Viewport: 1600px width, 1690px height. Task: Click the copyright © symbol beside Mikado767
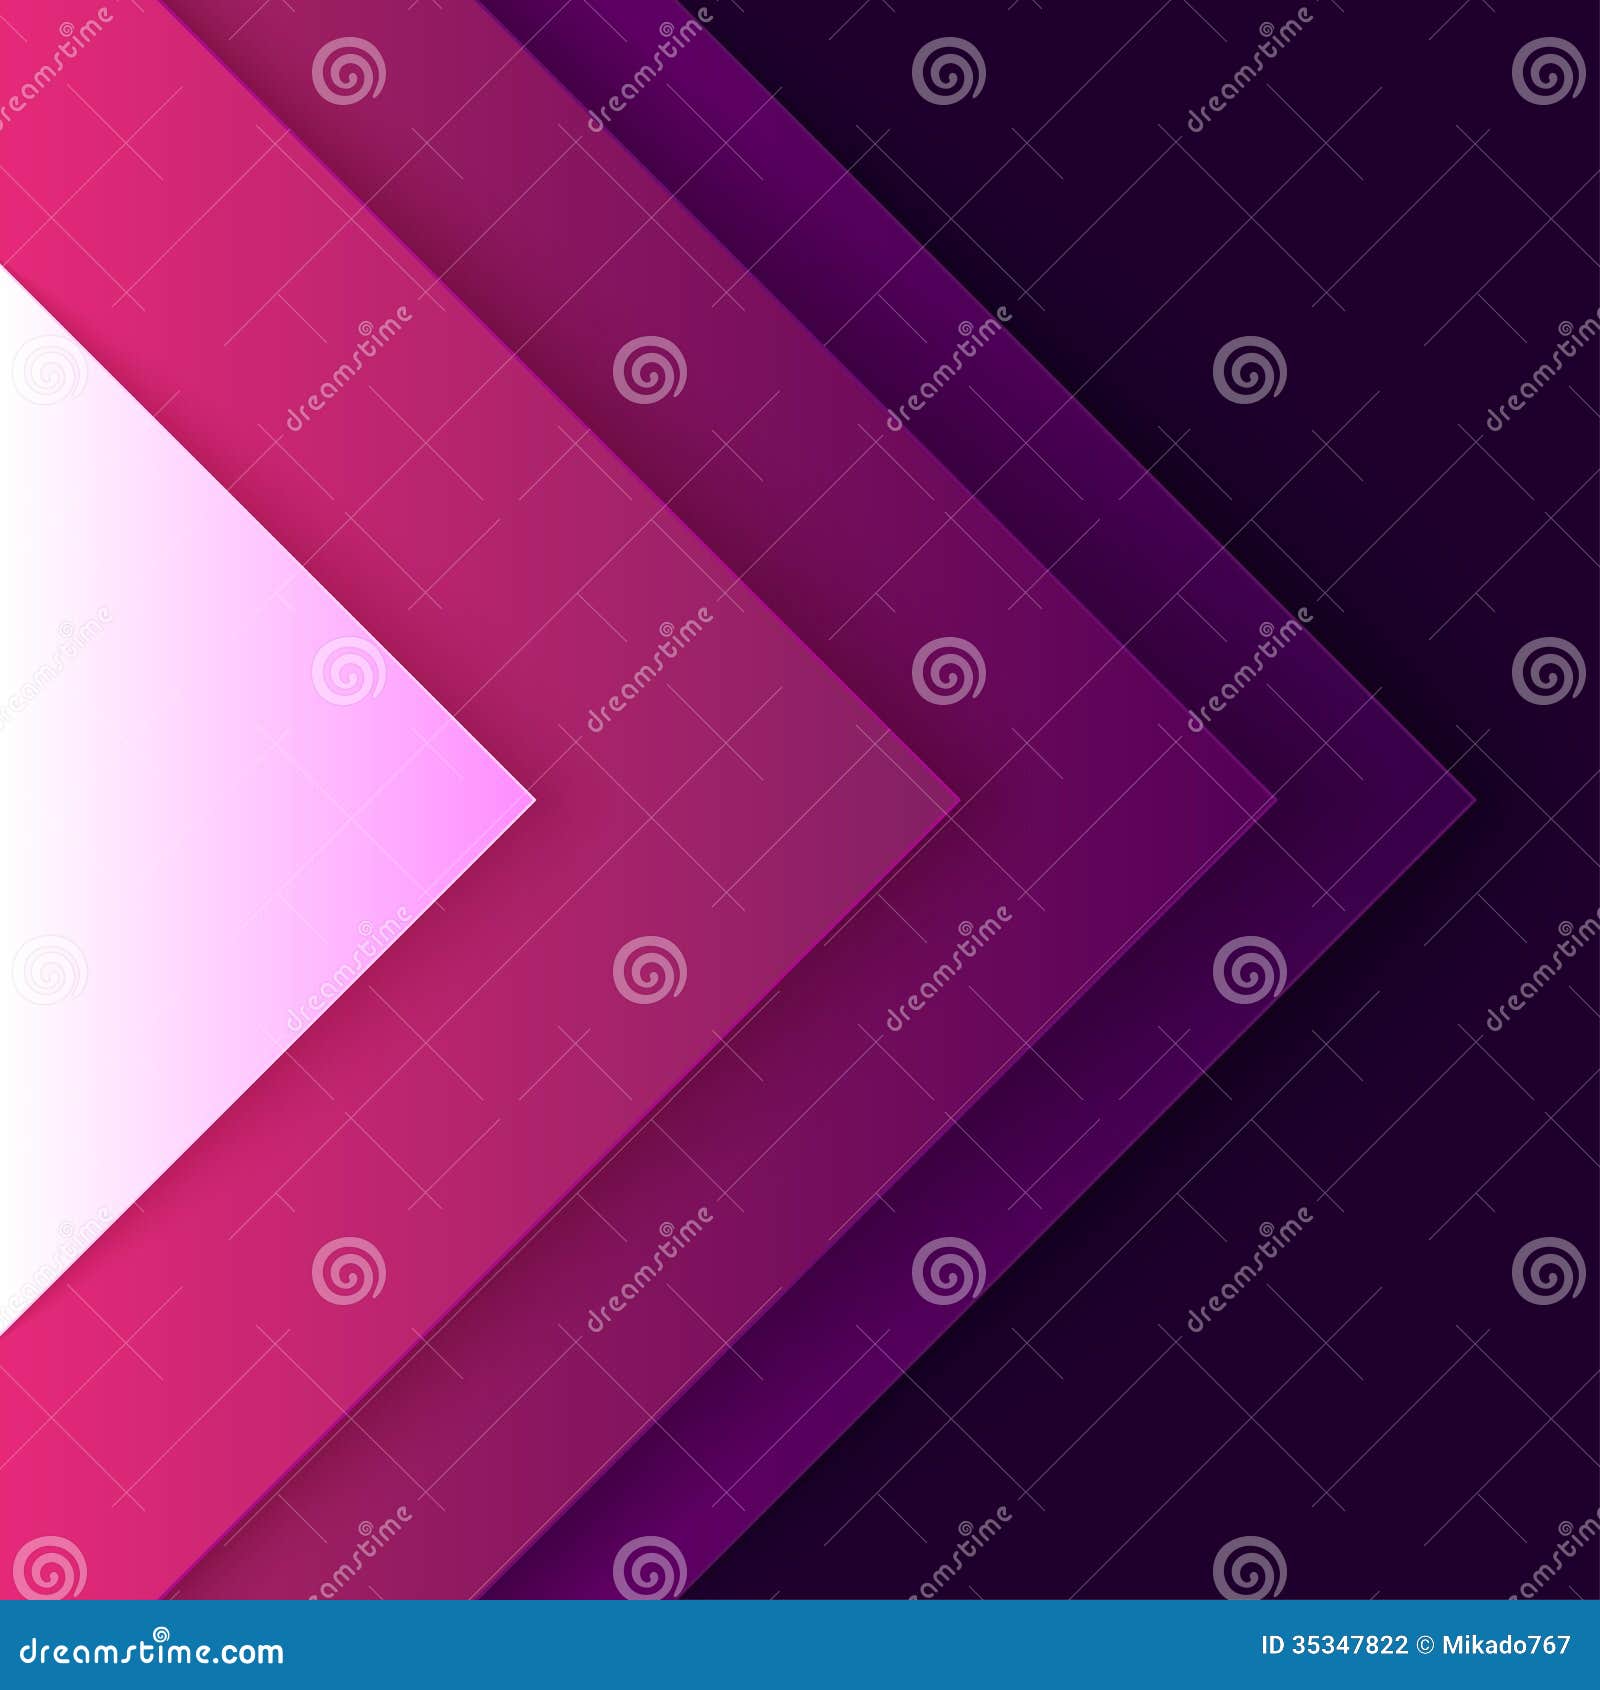(1426, 1645)
